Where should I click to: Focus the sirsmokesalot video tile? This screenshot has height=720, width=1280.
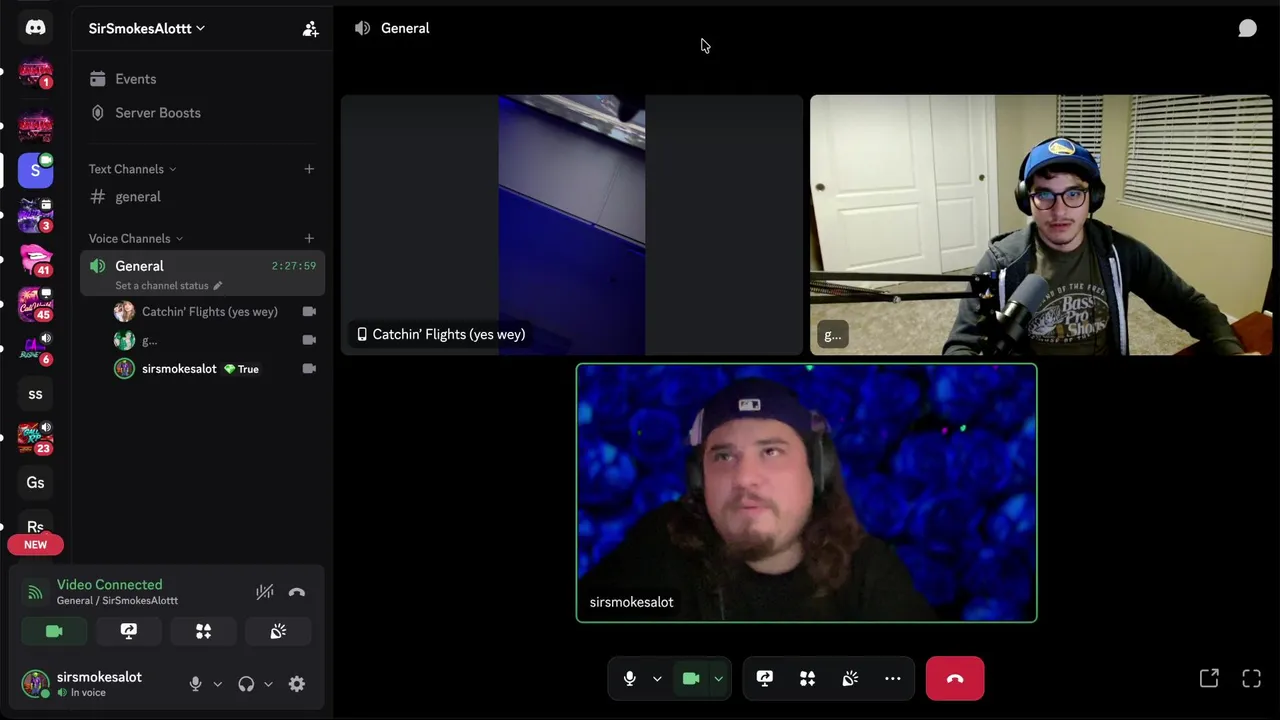(x=806, y=493)
